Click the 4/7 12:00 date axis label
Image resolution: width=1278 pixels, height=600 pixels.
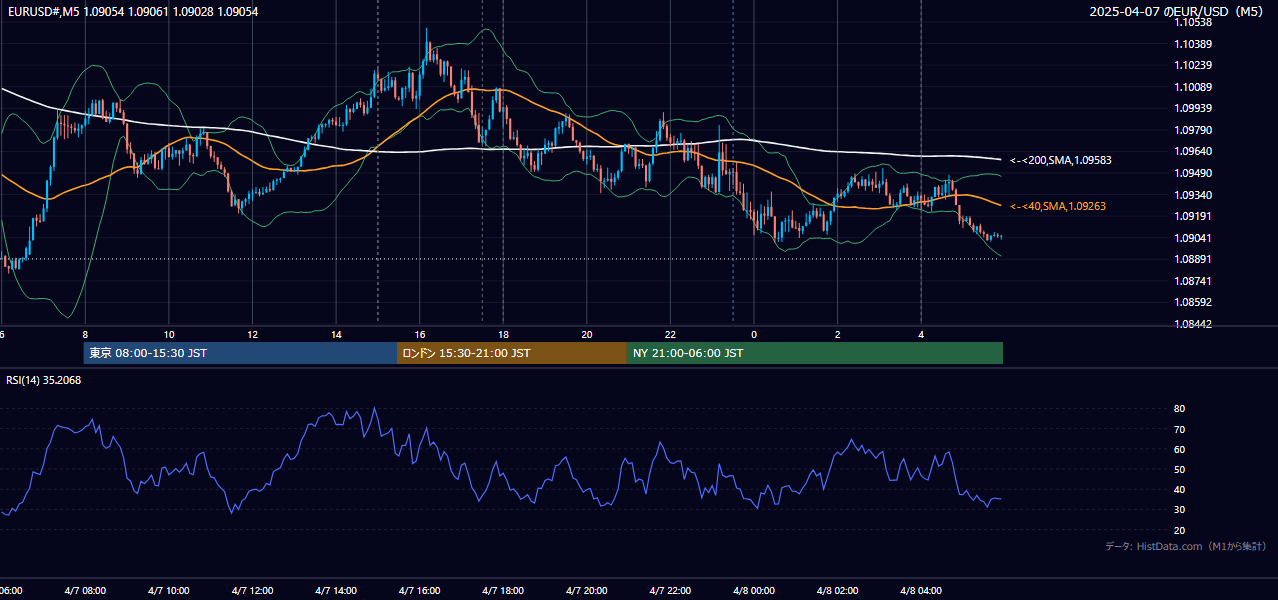point(252,591)
